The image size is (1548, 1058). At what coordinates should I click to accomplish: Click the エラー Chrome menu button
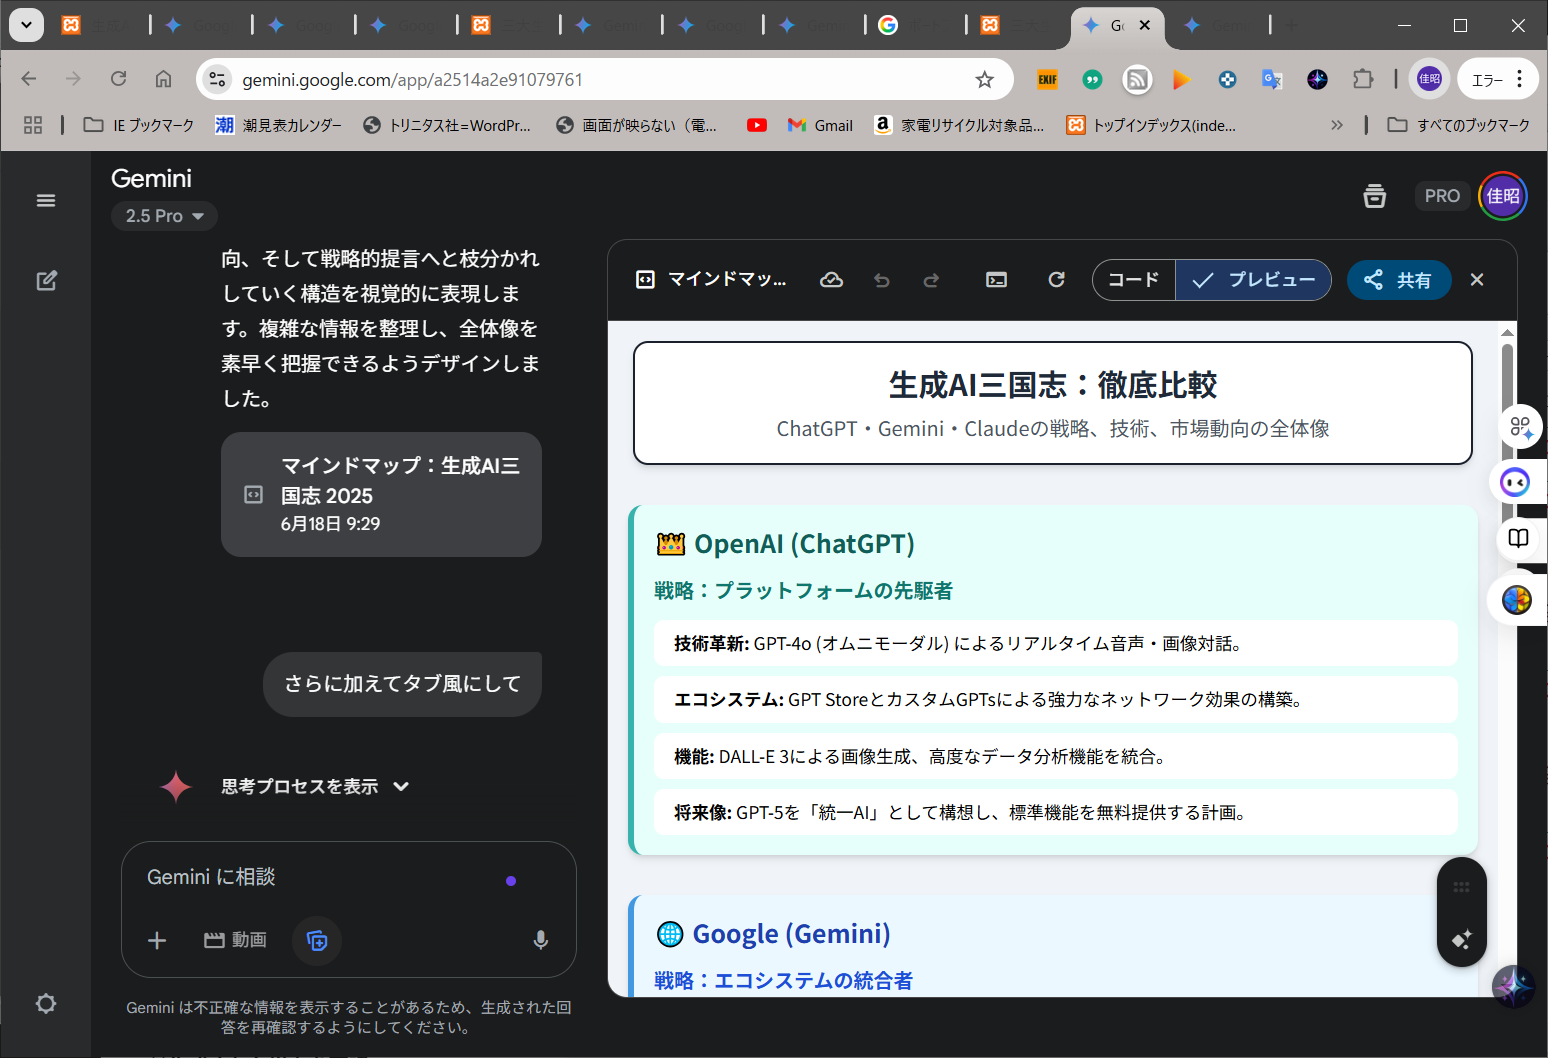coord(1497,80)
